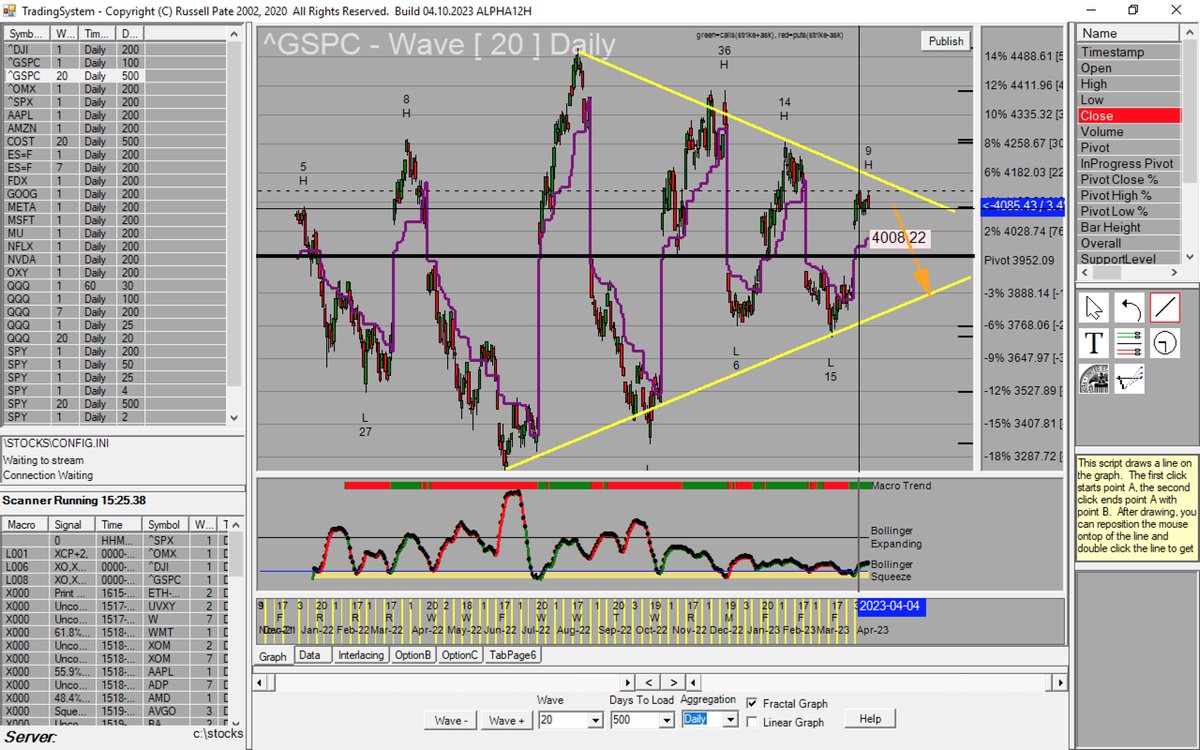Select the ^GSPC row with 500 days
This screenshot has height=750, width=1200.
coord(60,75)
